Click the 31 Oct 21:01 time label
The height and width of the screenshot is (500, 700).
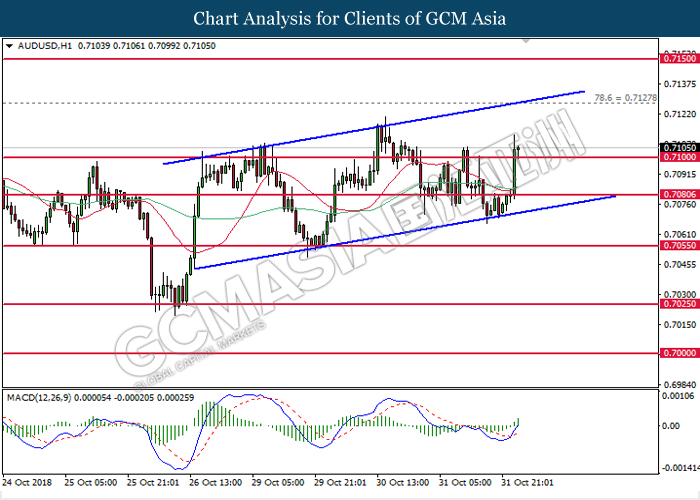[x=528, y=483]
